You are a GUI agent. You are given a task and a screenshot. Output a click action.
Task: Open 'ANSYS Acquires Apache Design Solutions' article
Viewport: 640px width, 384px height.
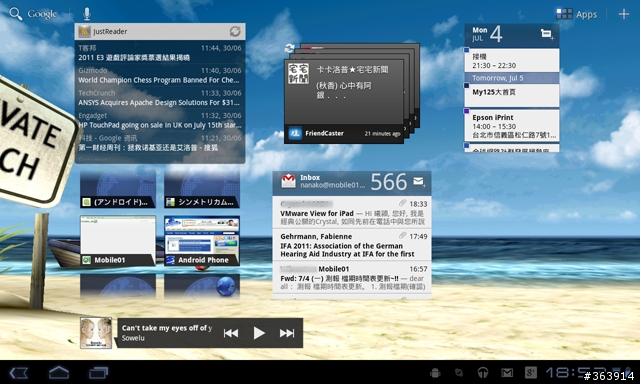point(160,98)
